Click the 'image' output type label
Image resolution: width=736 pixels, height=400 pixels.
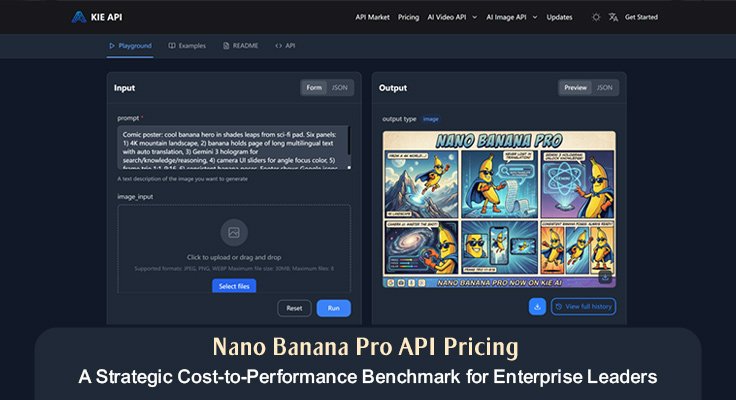click(x=430, y=119)
